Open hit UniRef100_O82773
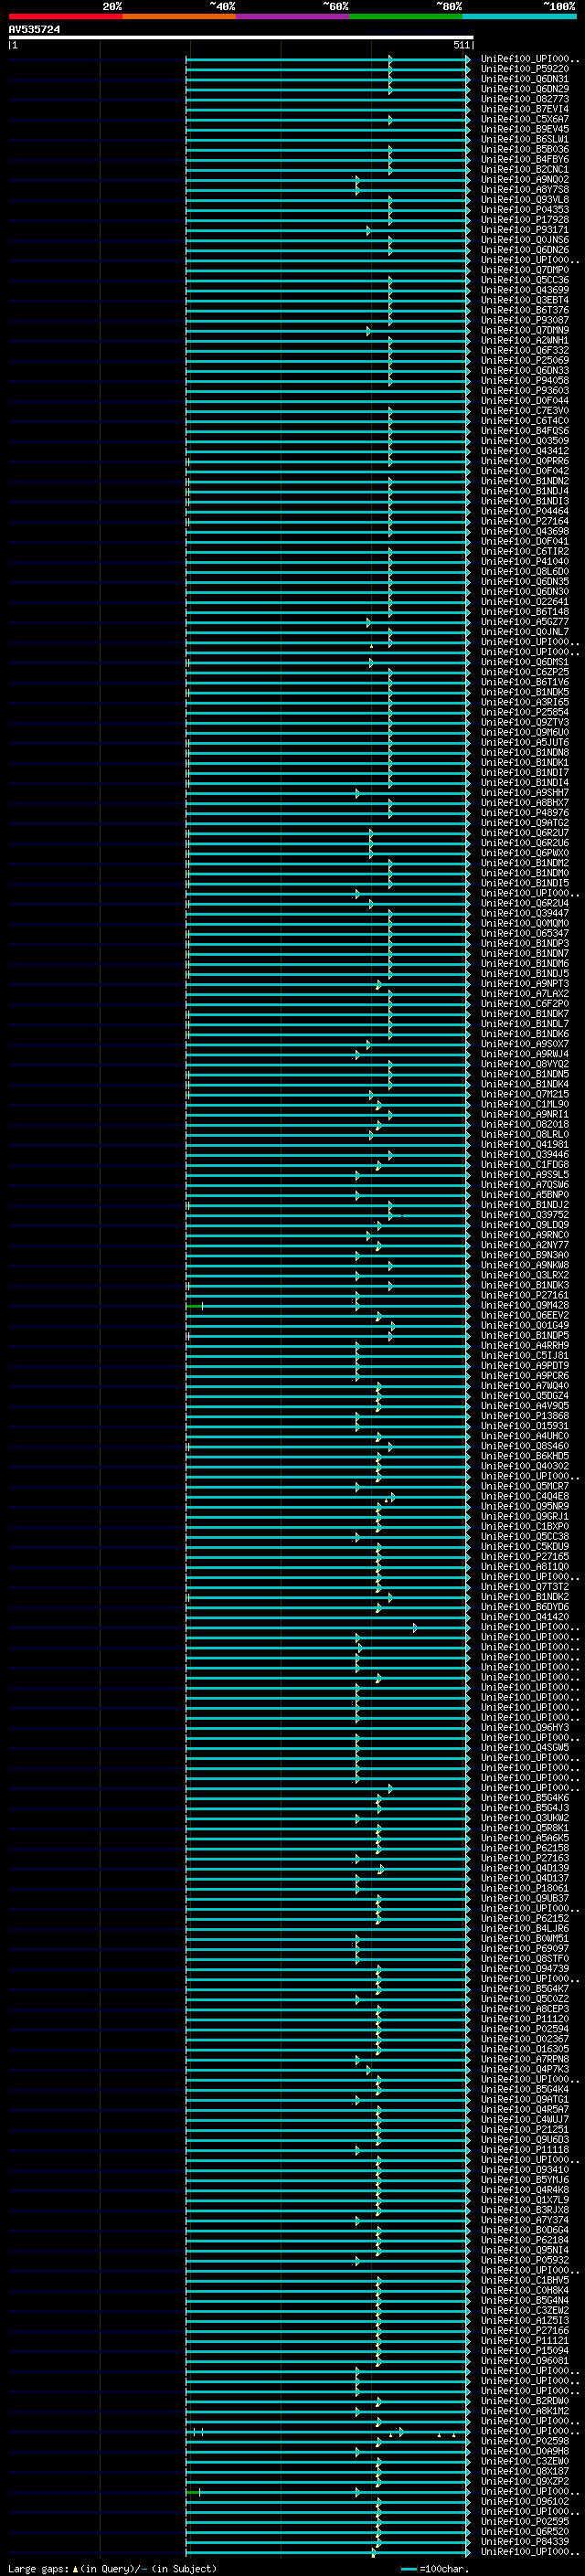The image size is (585, 2576). coord(525,100)
